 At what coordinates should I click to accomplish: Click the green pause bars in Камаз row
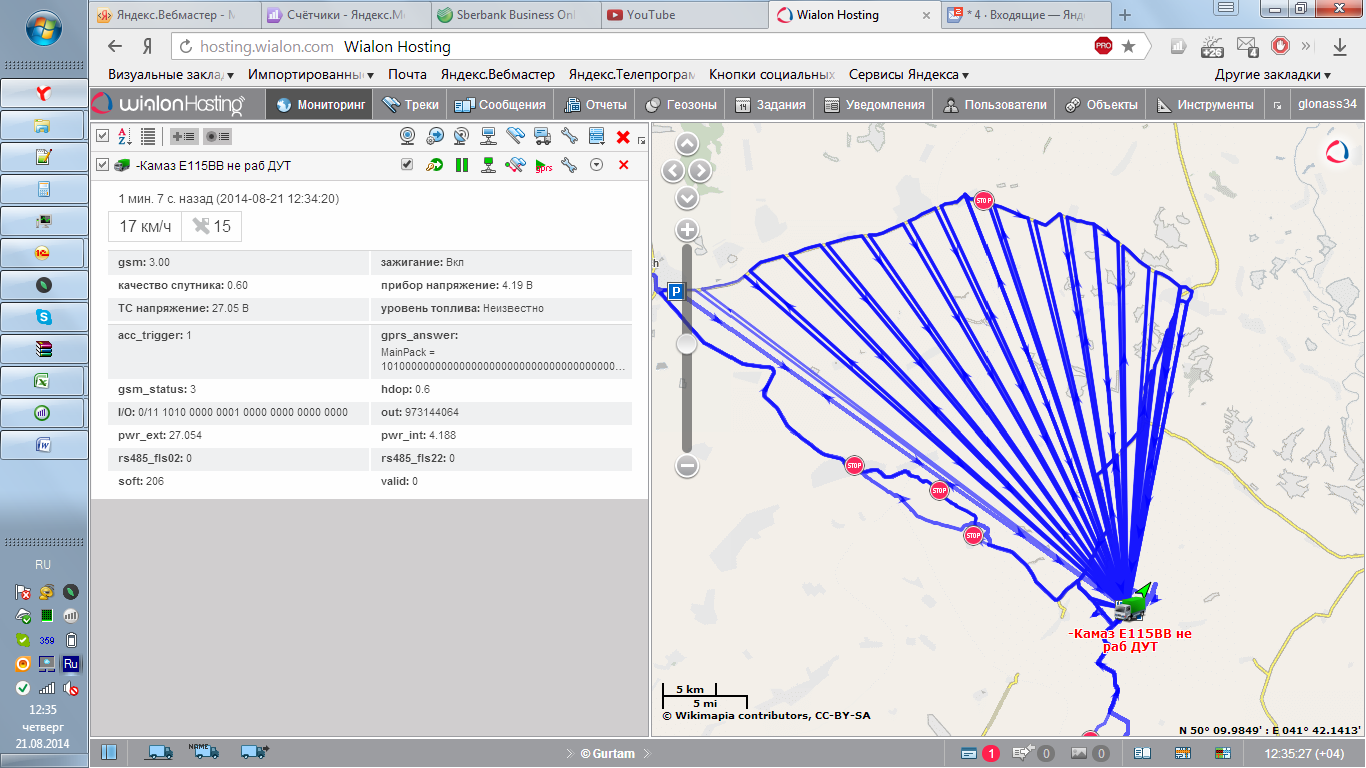coord(462,165)
